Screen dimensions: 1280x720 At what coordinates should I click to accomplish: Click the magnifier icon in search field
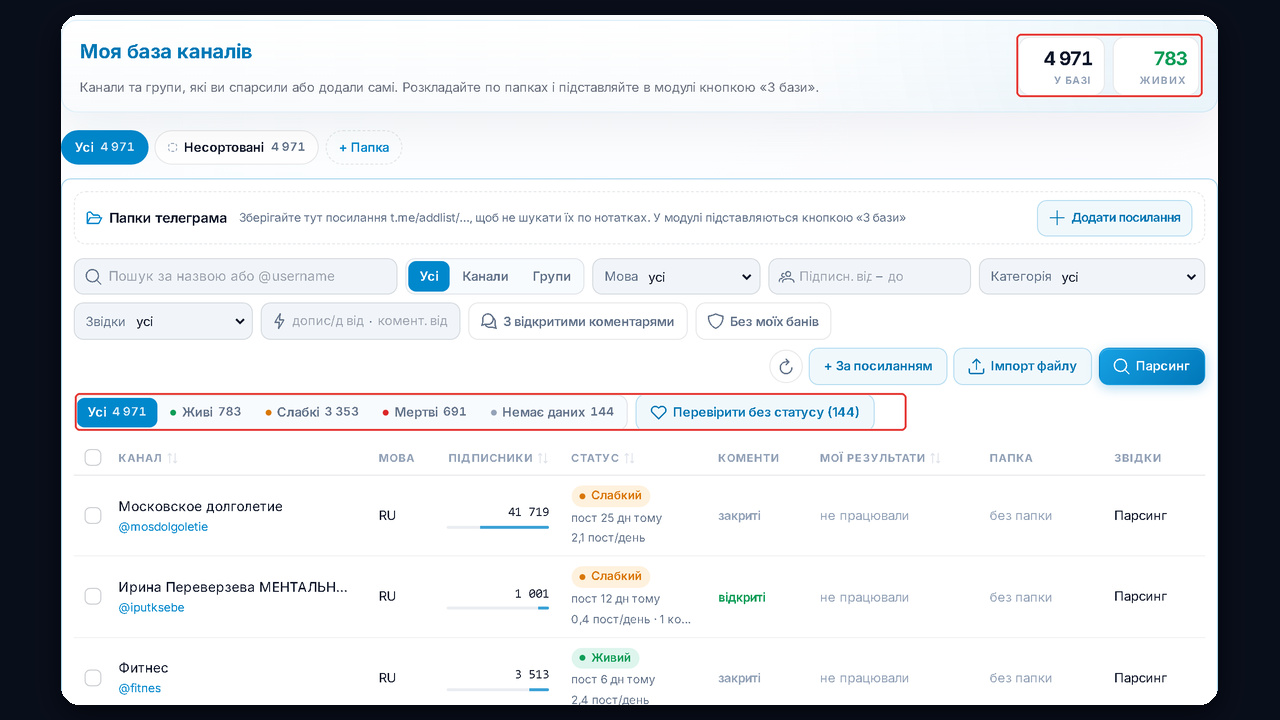pyautogui.click(x=94, y=277)
